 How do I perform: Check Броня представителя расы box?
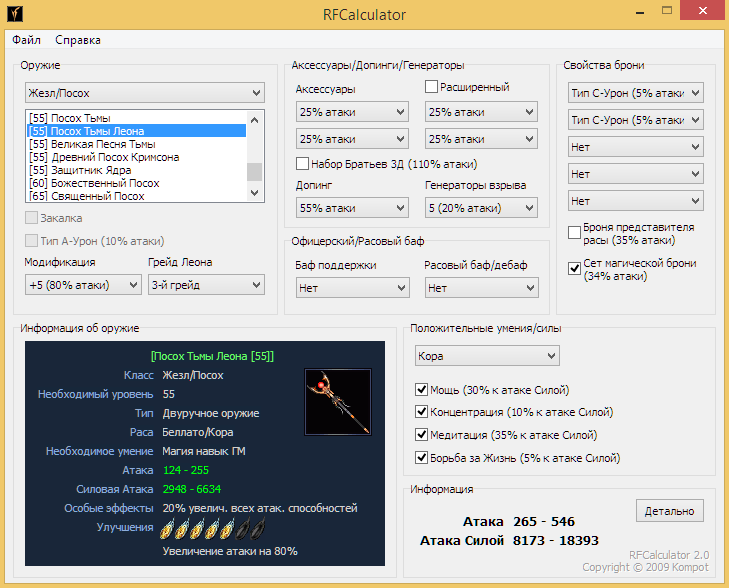pos(574,232)
